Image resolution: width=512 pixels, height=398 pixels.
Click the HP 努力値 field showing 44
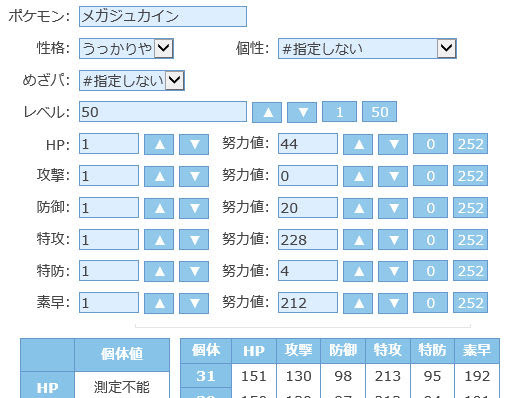308,144
